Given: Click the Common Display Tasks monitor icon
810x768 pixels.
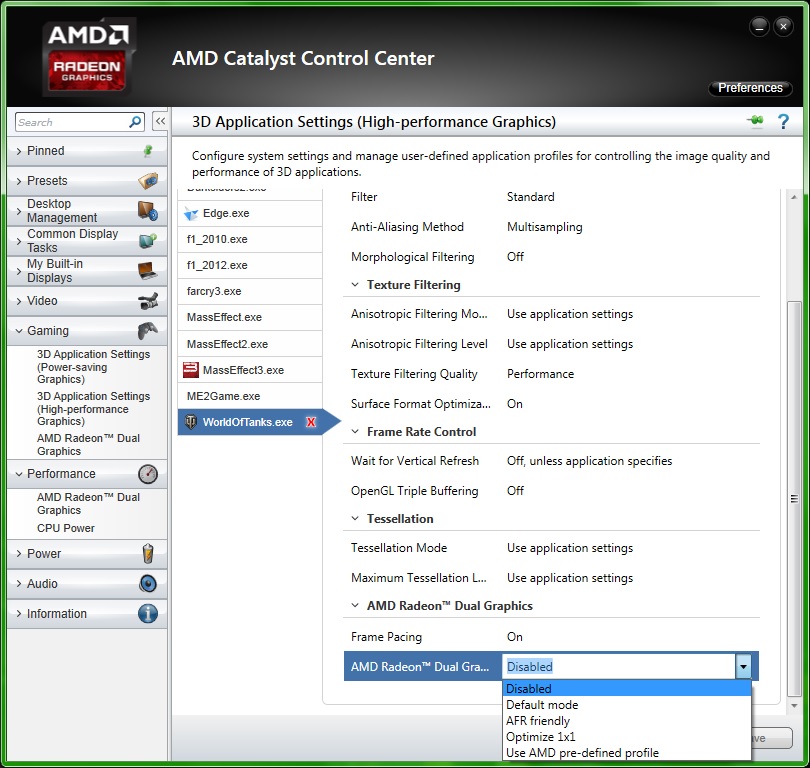Looking at the screenshot, I should (x=148, y=241).
